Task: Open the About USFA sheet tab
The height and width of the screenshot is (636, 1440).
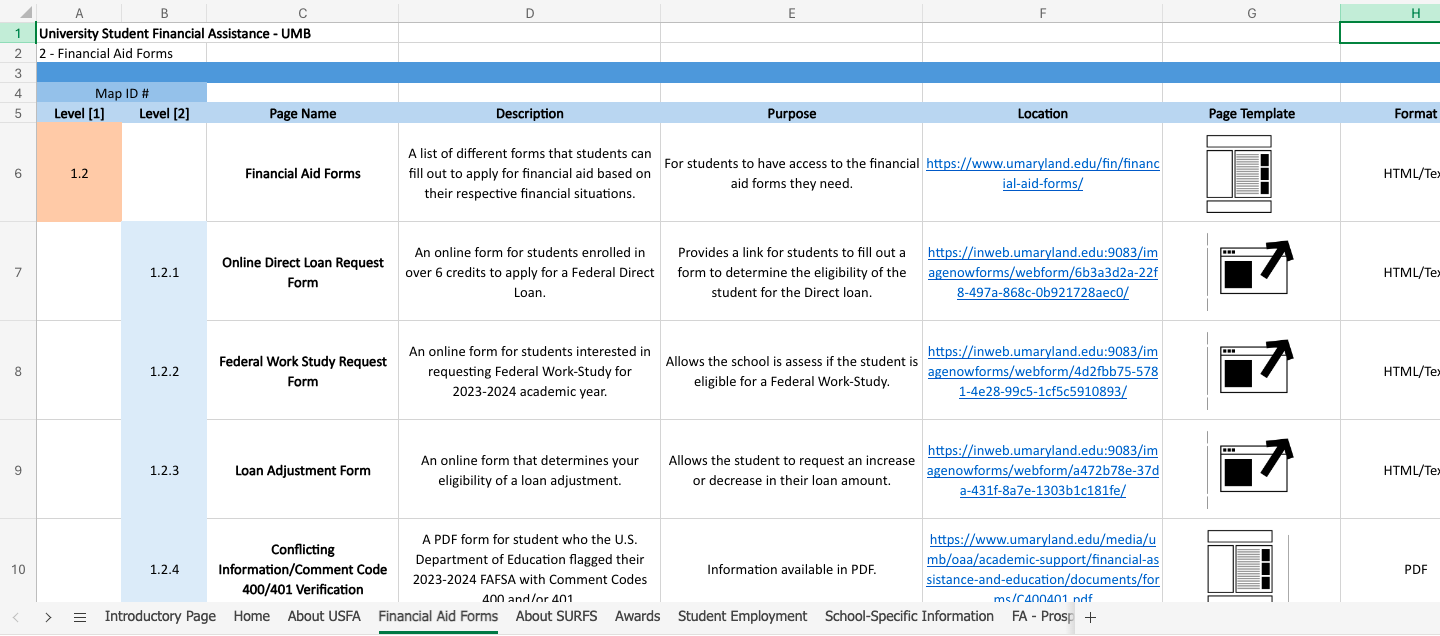Action: (x=324, y=616)
